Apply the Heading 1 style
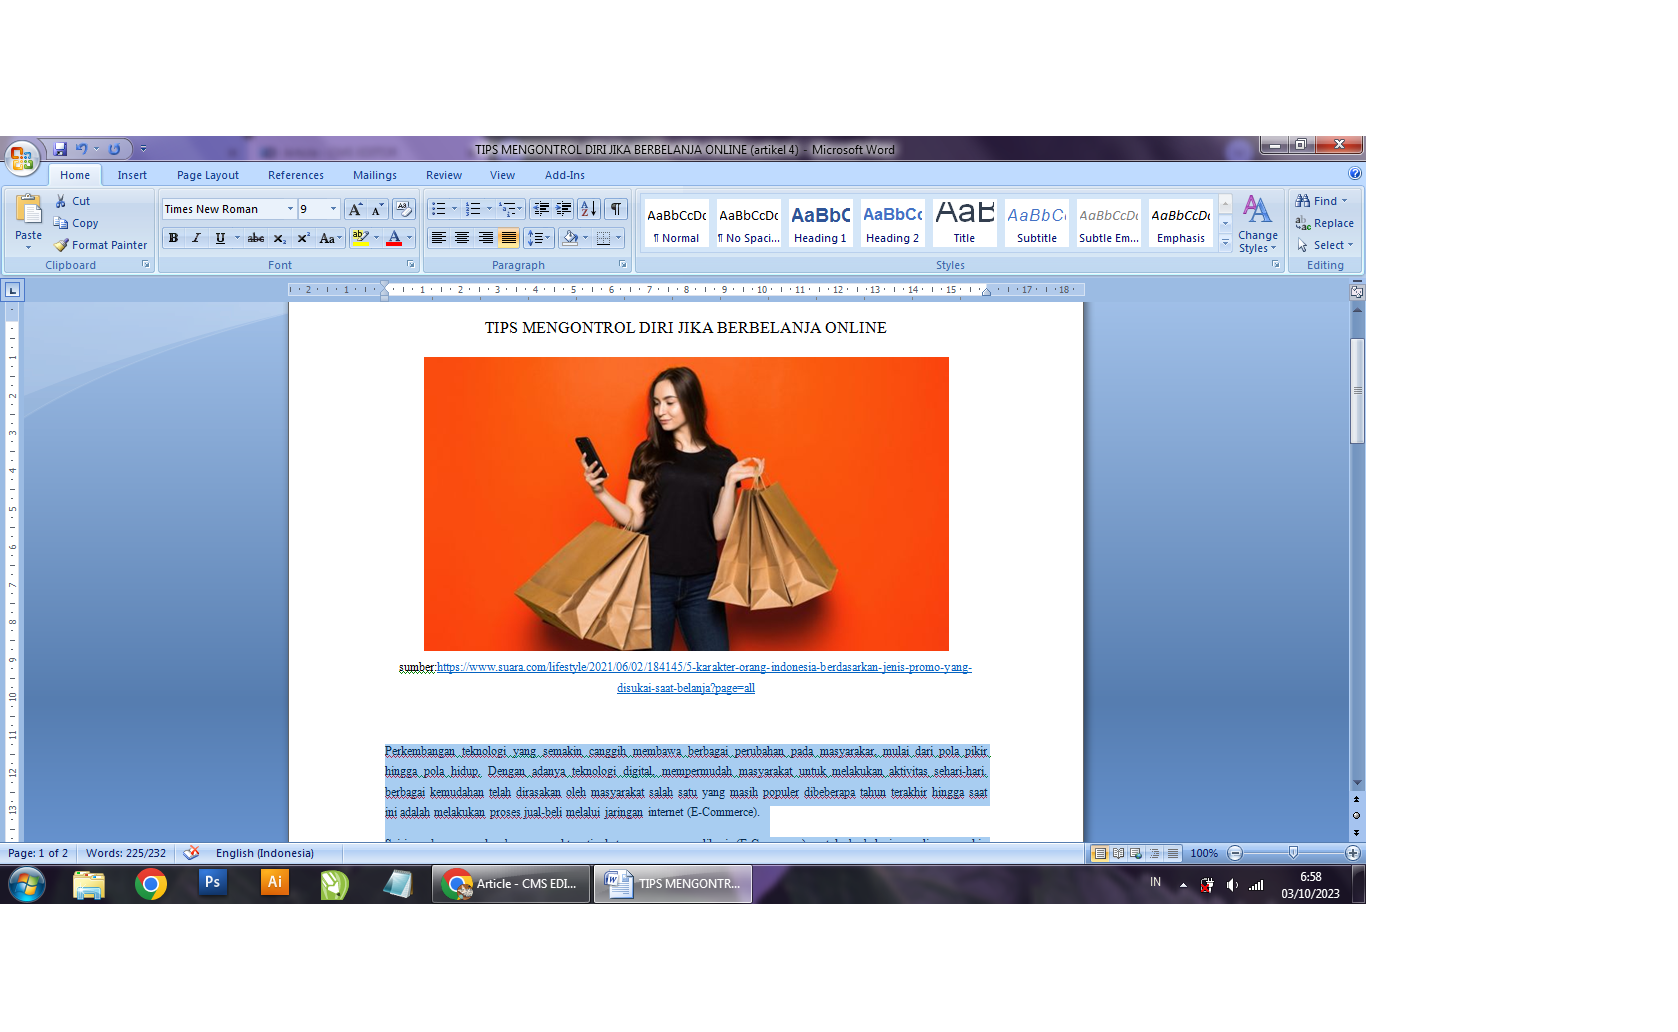 tap(820, 222)
